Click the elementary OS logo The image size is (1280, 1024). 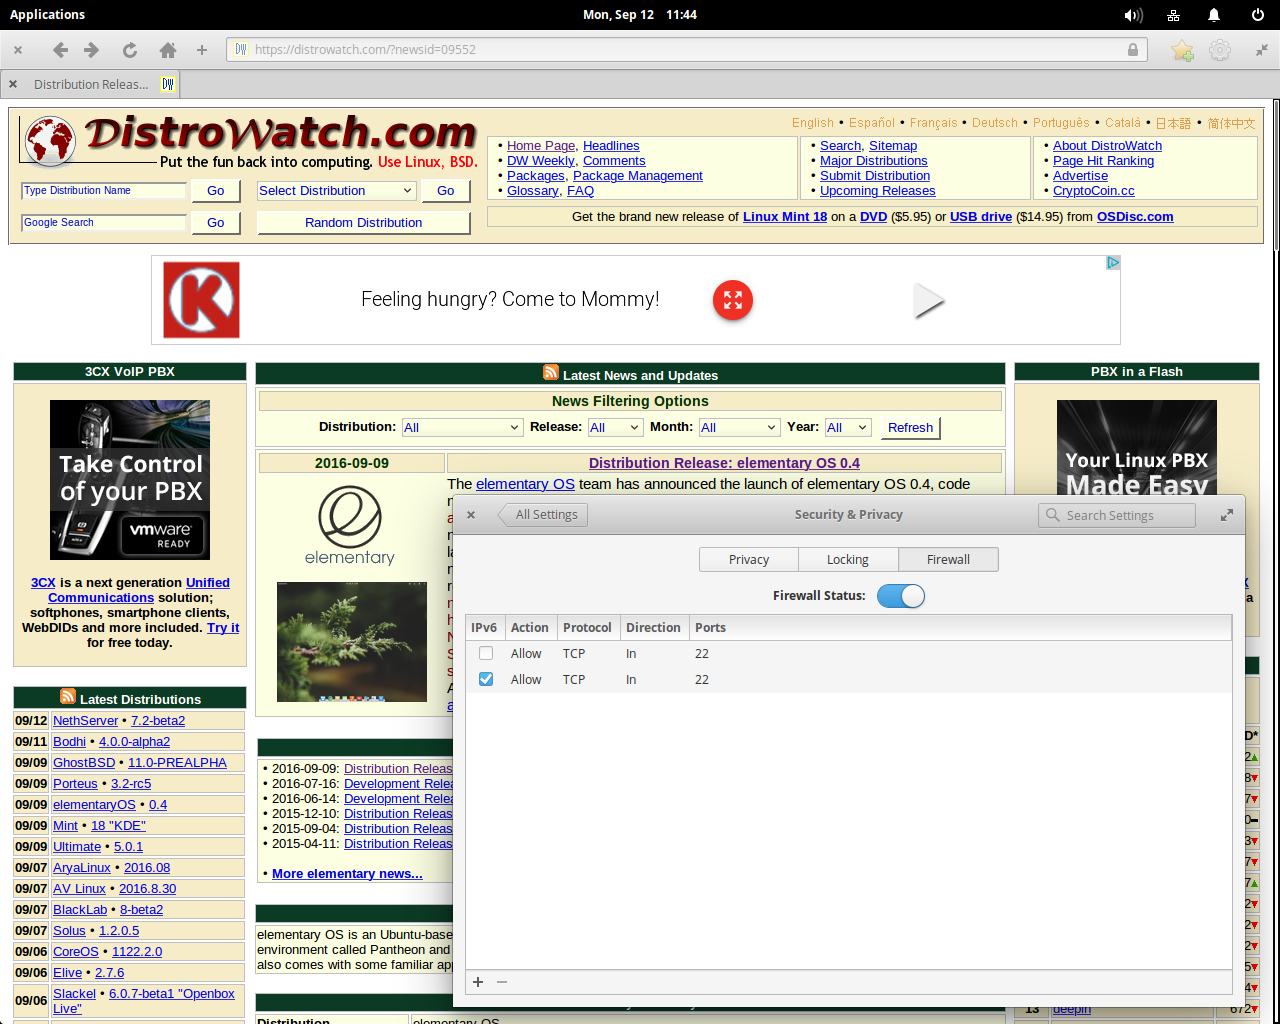pyautogui.click(x=350, y=526)
